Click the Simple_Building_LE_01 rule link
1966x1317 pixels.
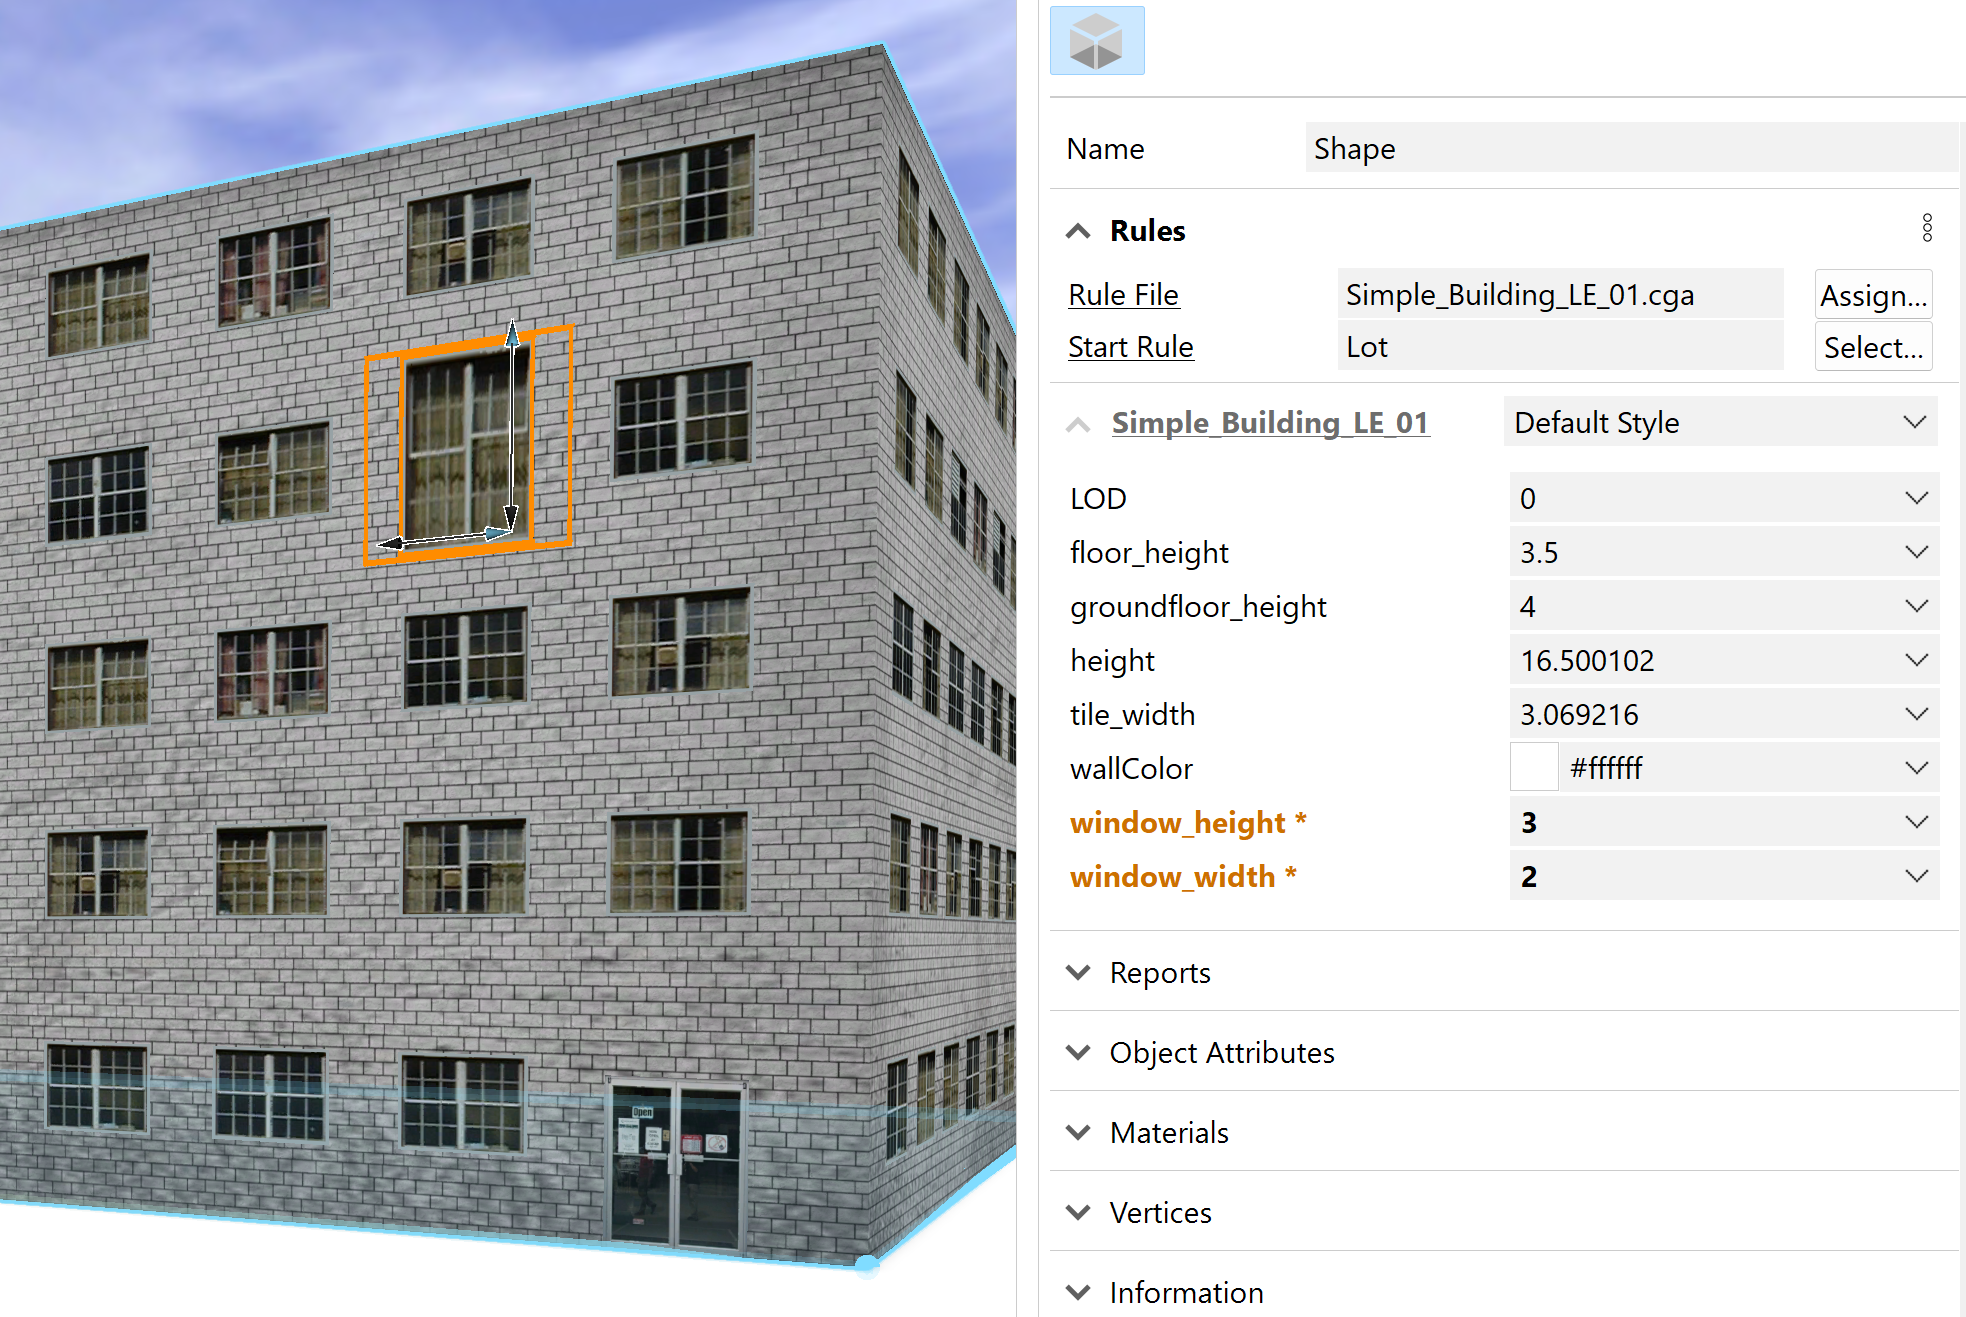[1270, 421]
